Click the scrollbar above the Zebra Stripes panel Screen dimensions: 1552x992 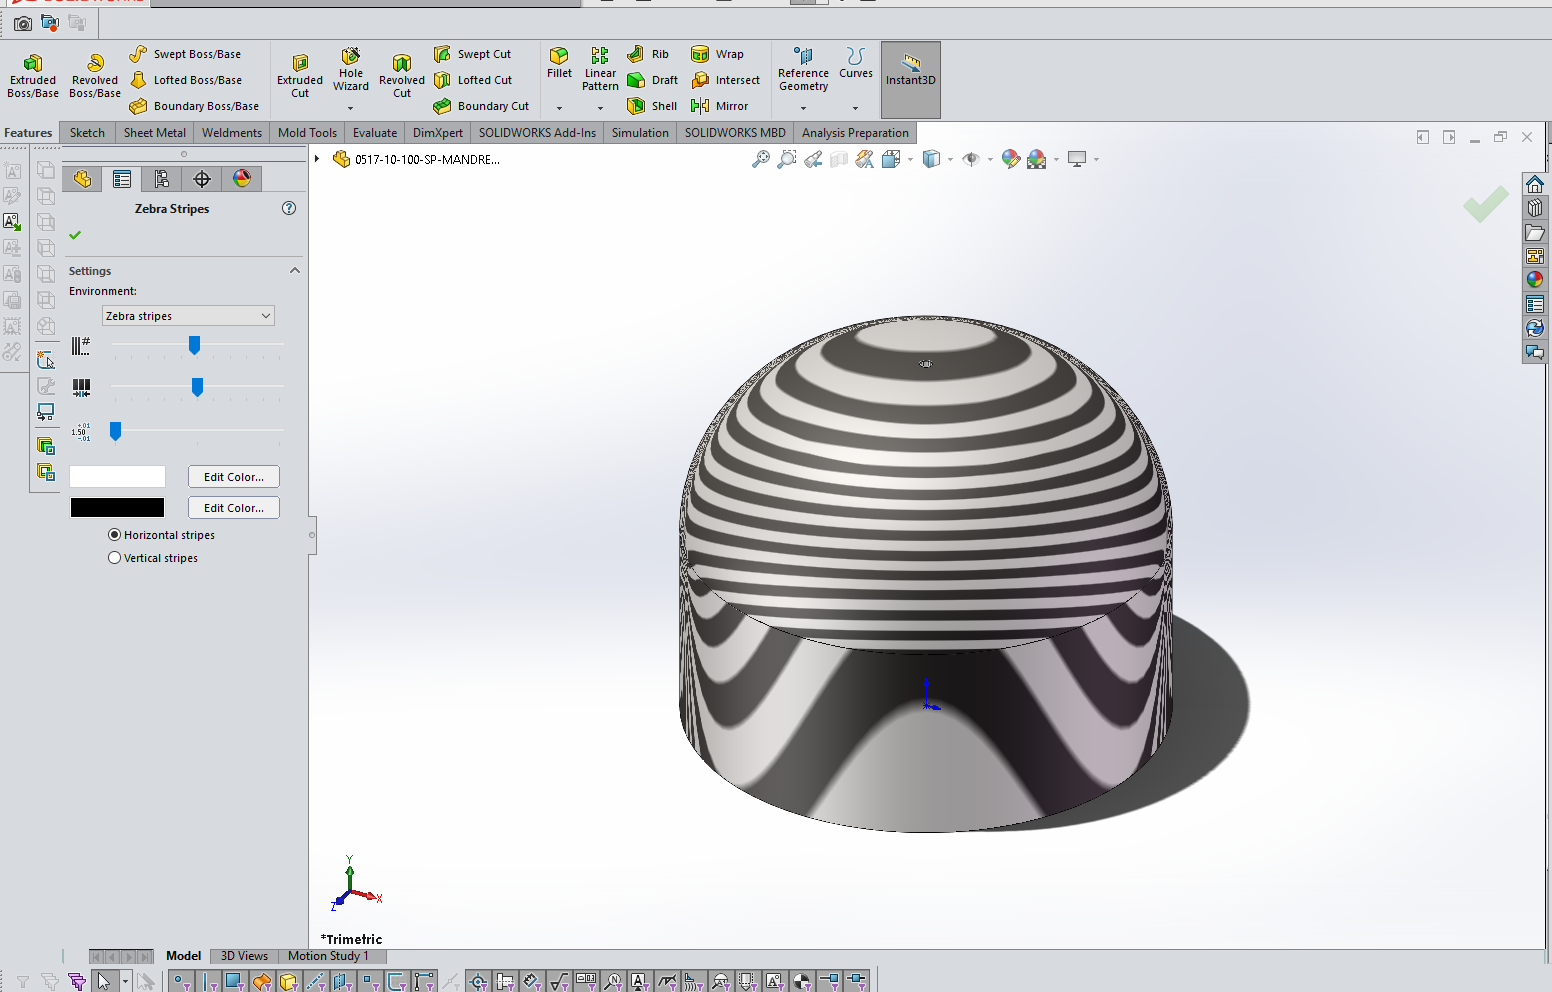[185, 154]
